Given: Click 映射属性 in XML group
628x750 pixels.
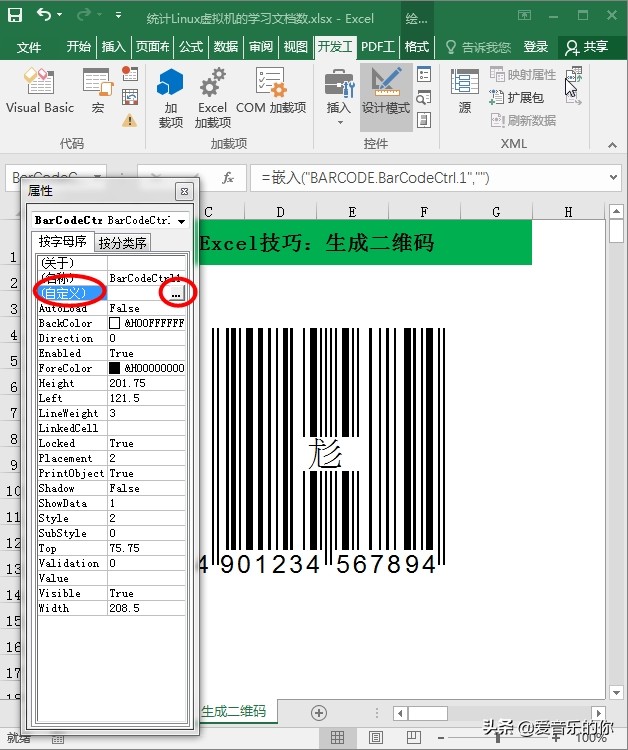Looking at the screenshot, I should 523,75.
